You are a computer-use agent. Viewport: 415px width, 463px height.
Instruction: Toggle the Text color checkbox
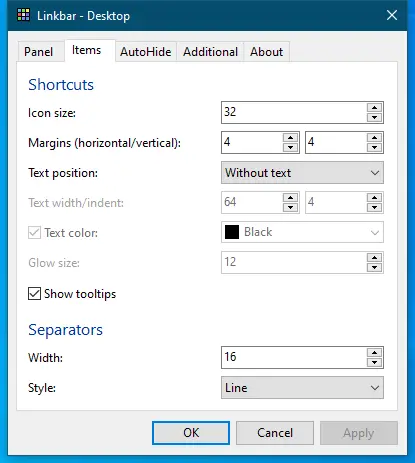(x=34, y=233)
